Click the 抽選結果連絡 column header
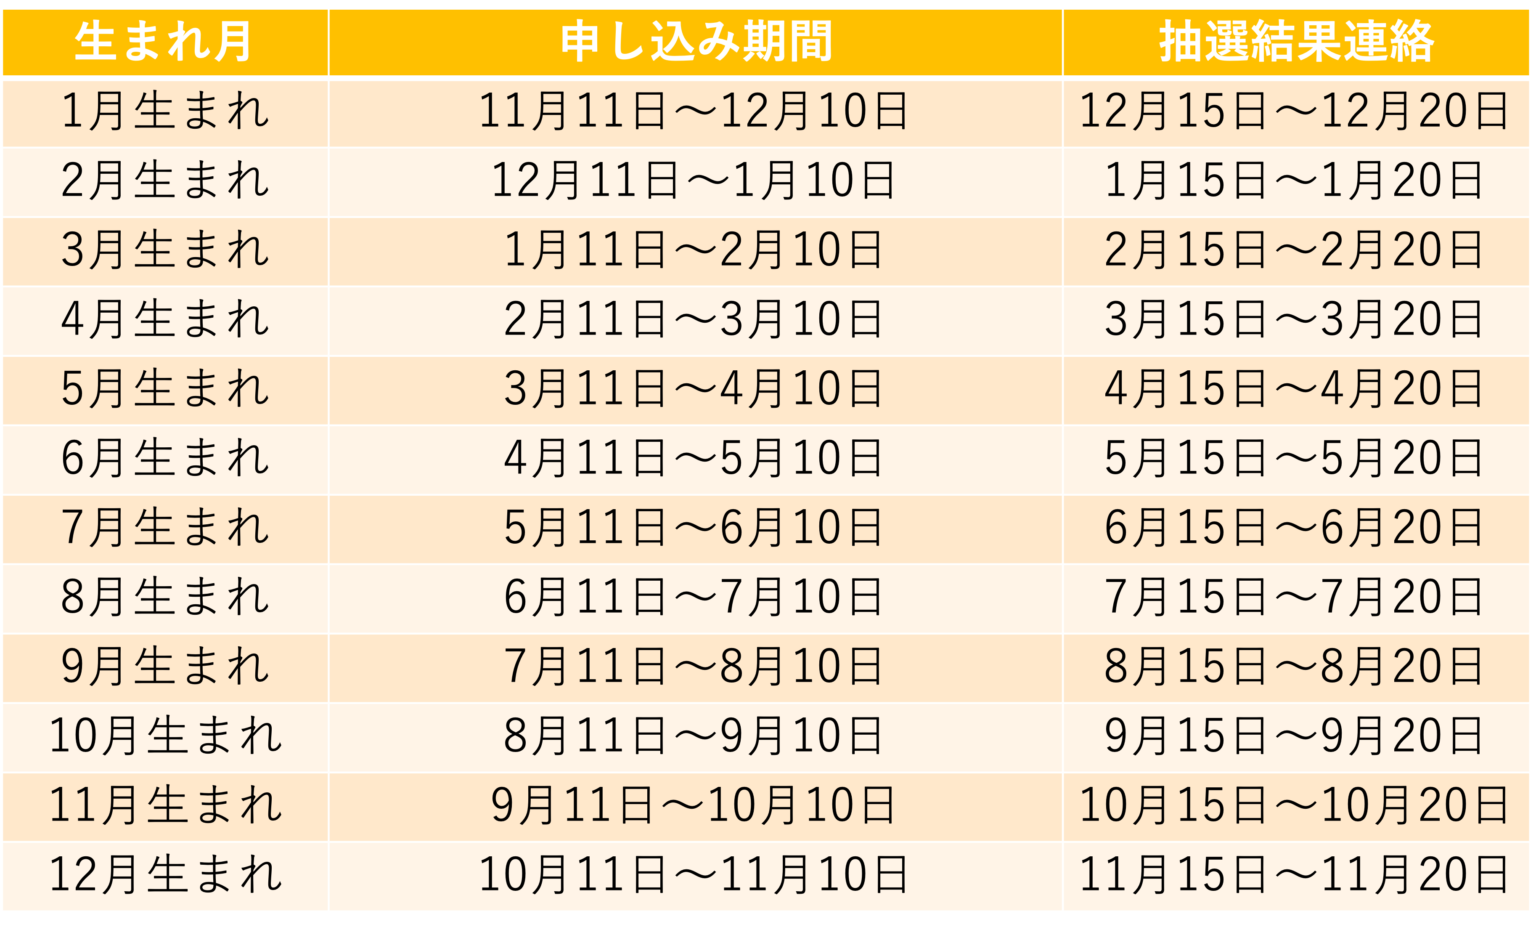Screen dimensions: 1536x935 point(1296,42)
